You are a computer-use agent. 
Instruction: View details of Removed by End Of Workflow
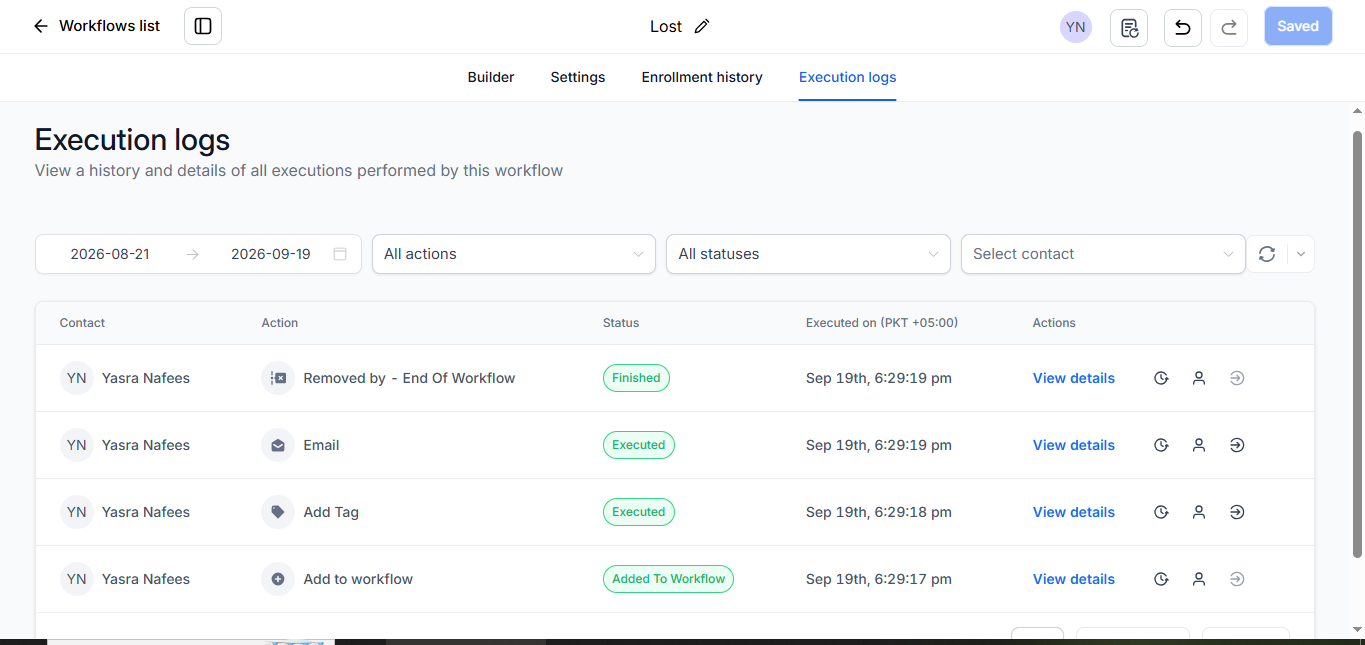(x=1074, y=378)
